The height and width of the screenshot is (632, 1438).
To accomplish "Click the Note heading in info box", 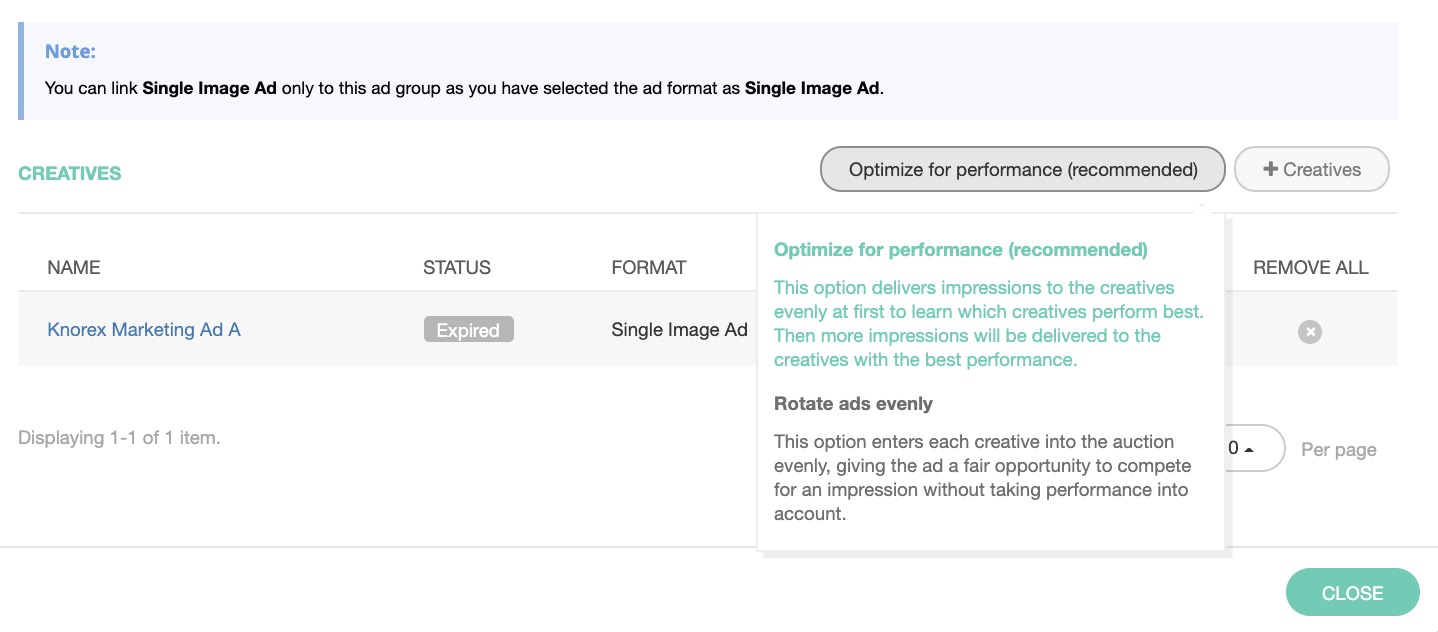I will 70,52.
